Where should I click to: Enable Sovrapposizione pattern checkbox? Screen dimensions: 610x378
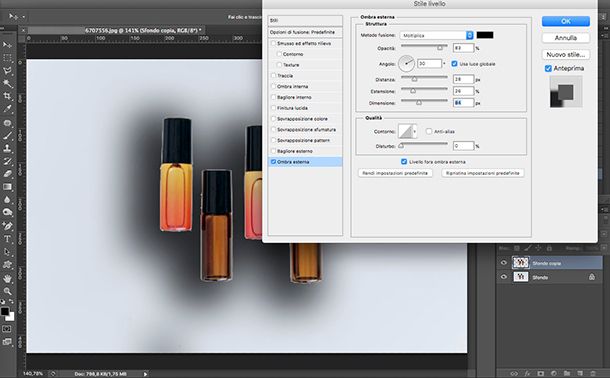[273, 140]
